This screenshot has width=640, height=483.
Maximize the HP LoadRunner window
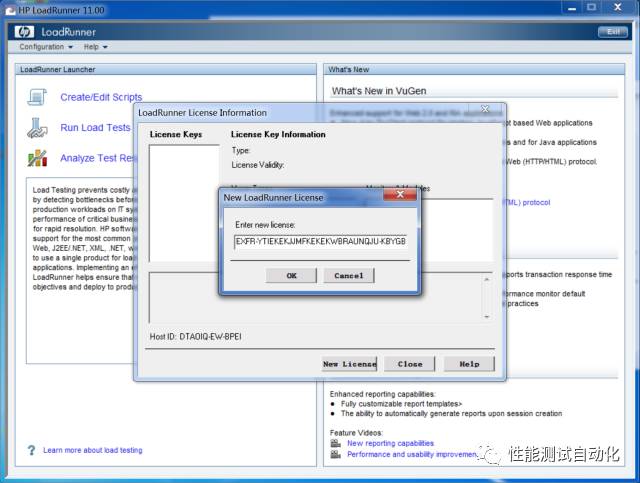[x=591, y=8]
